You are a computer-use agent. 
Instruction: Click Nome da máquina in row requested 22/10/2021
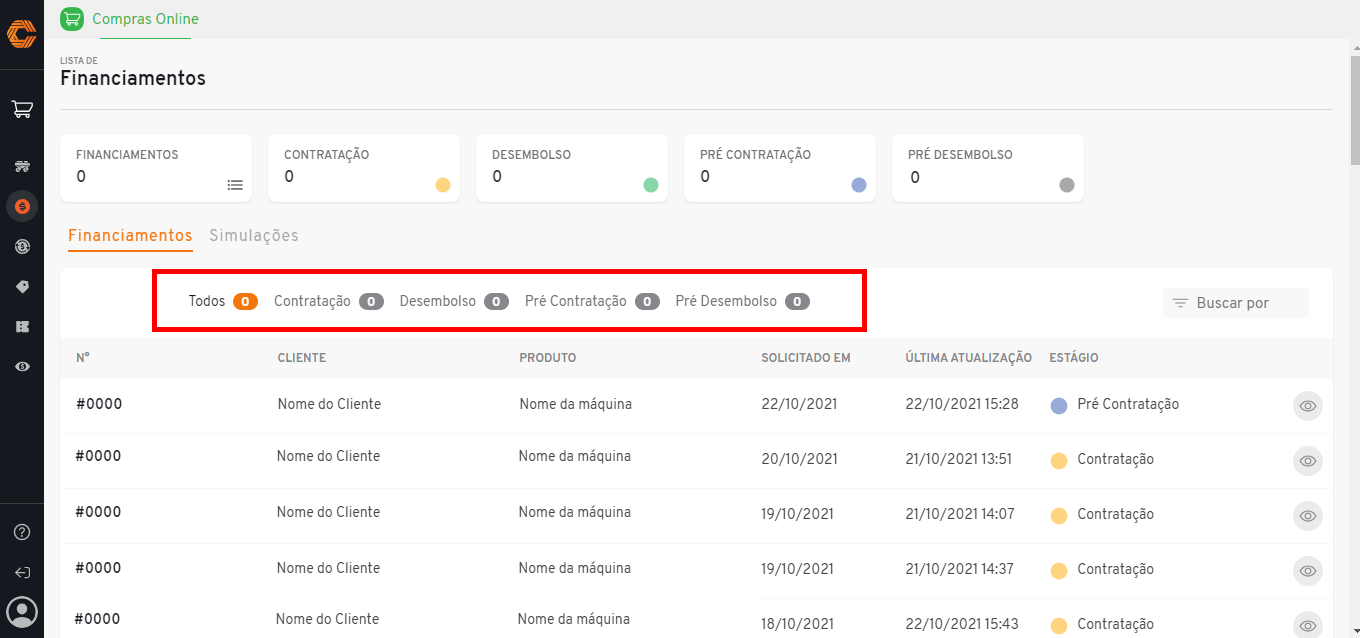575,404
